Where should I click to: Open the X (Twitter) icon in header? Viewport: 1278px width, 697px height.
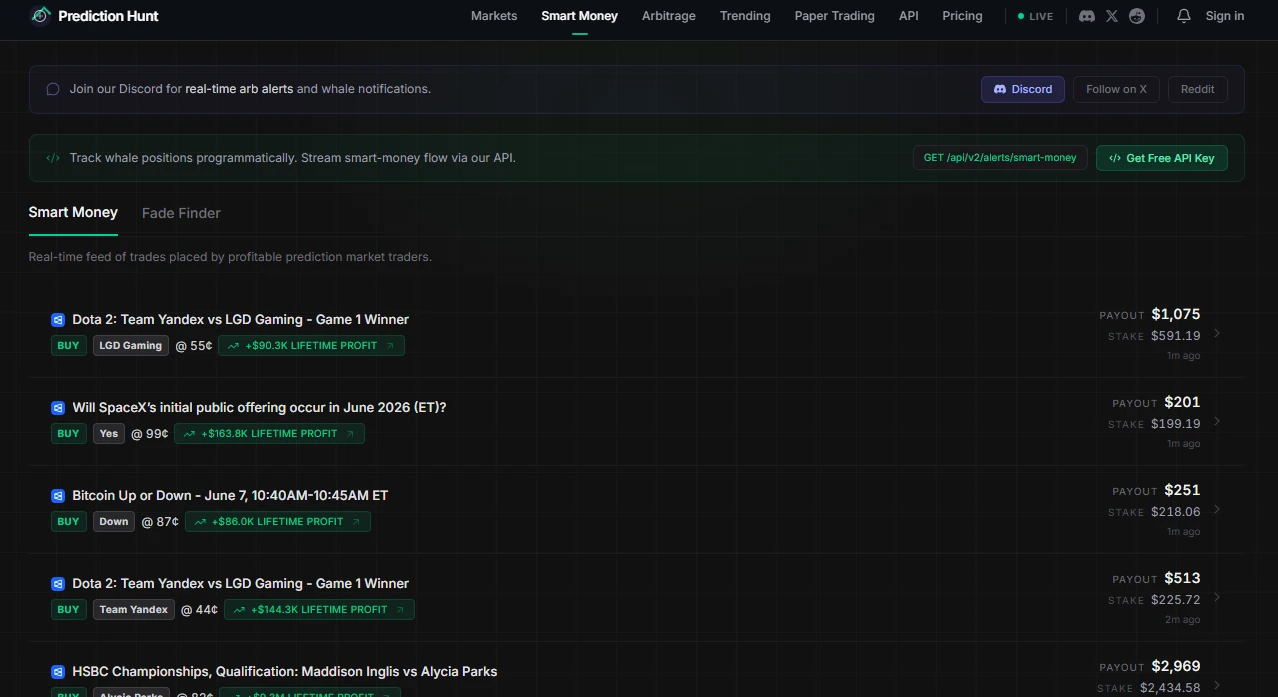pyautogui.click(x=1112, y=16)
